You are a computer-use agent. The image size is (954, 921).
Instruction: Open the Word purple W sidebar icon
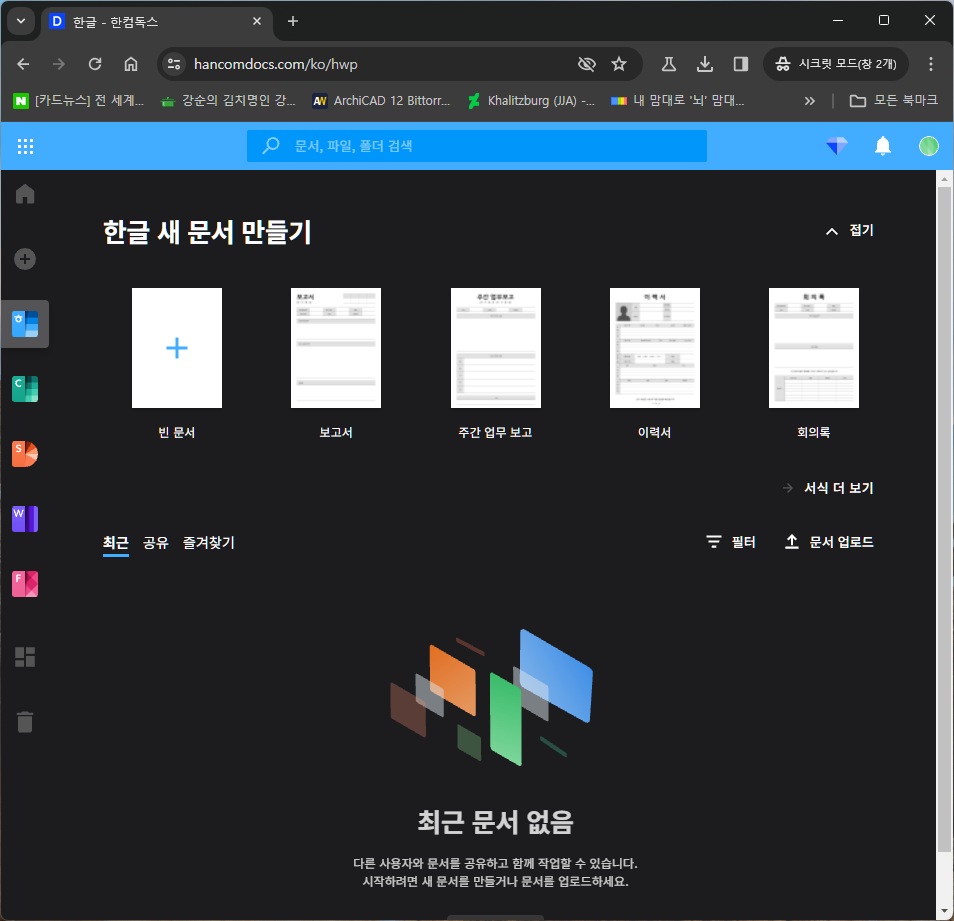[x=25, y=519]
